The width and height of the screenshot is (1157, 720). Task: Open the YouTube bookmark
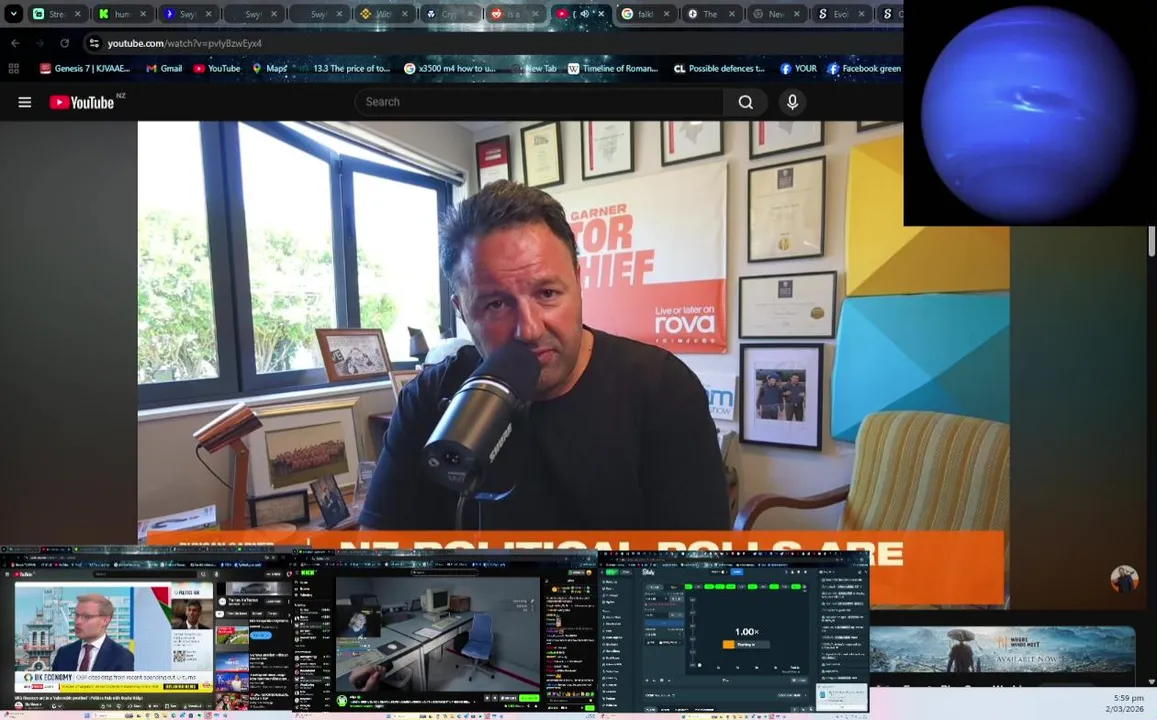pyautogui.click(x=217, y=69)
